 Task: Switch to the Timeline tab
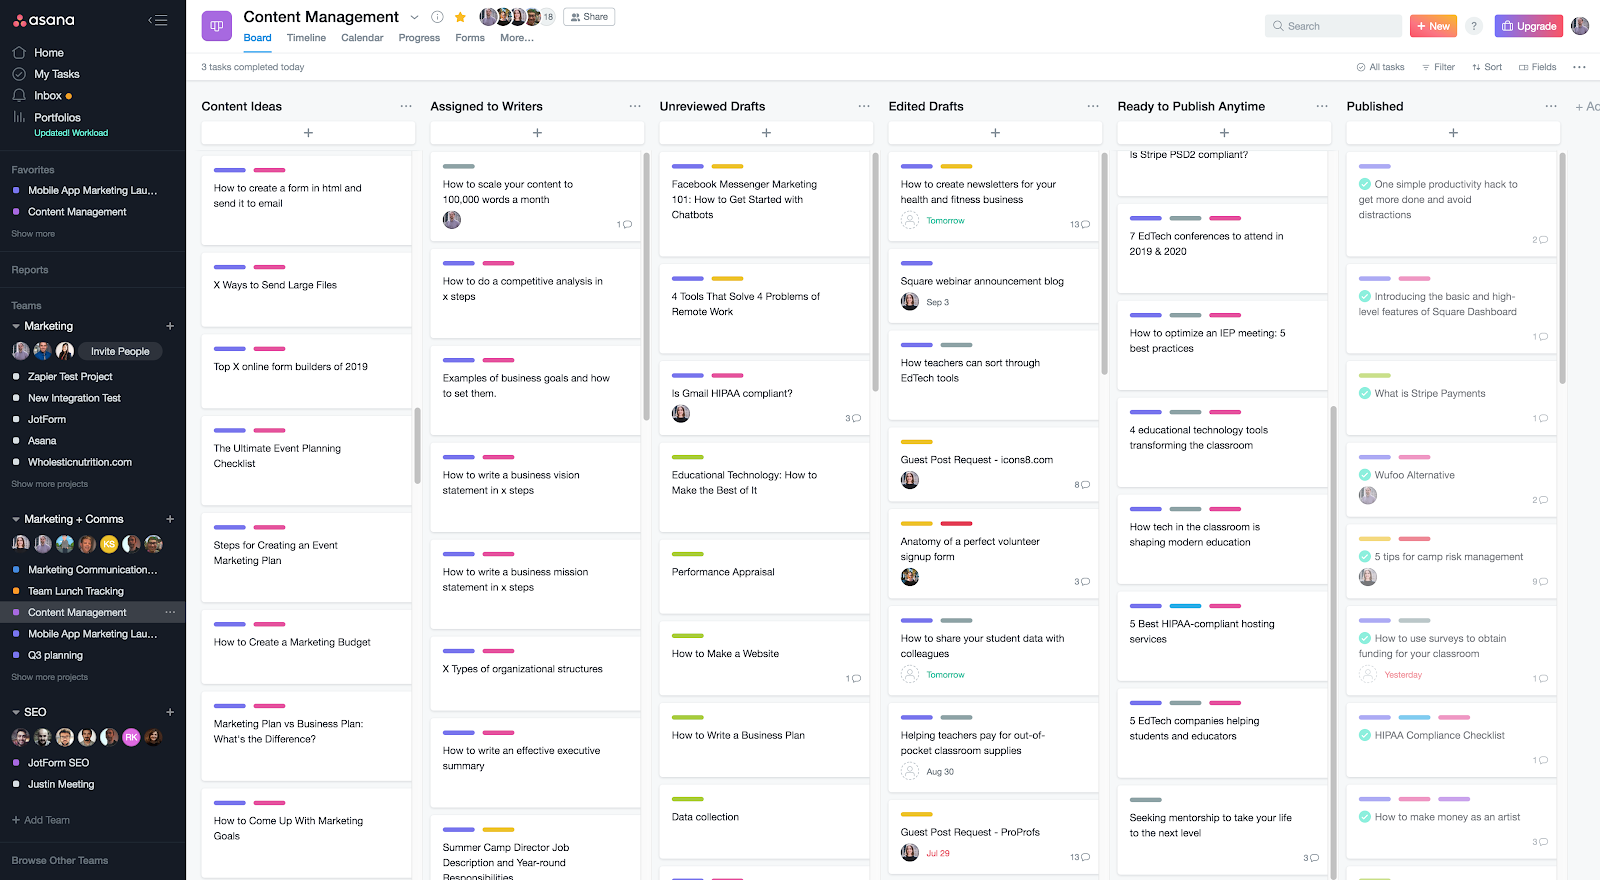tap(306, 38)
